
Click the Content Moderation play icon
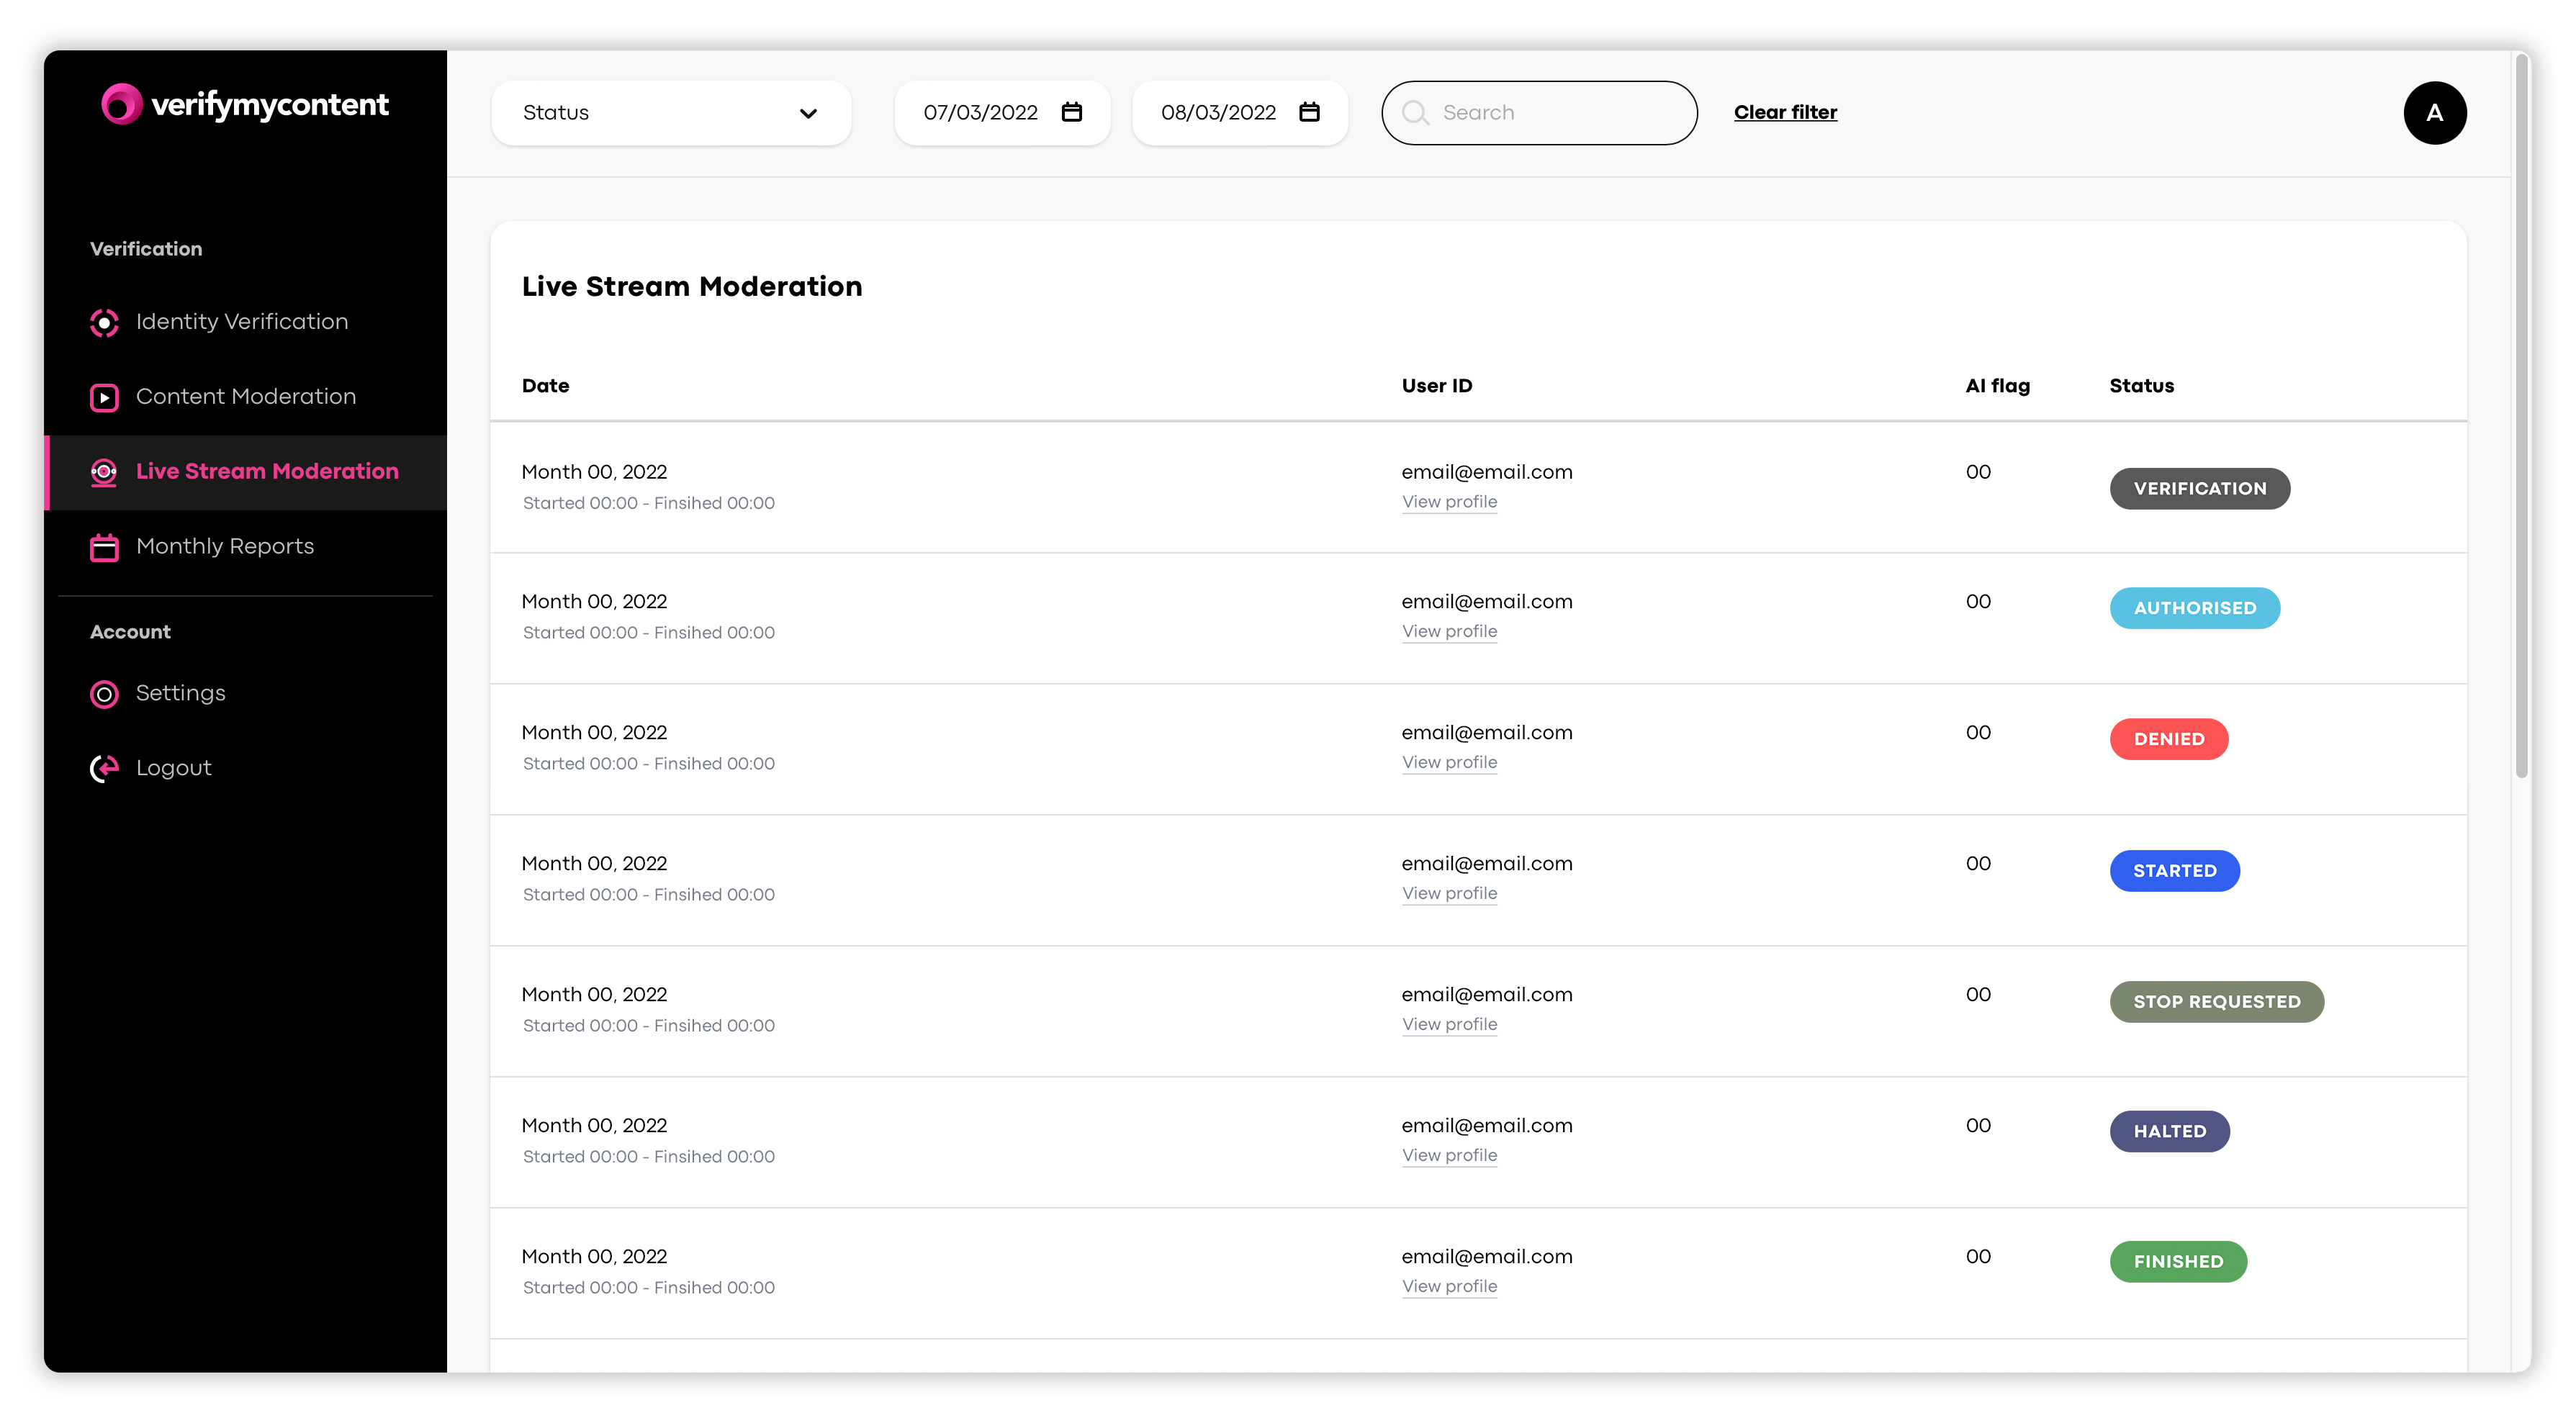pyautogui.click(x=104, y=398)
